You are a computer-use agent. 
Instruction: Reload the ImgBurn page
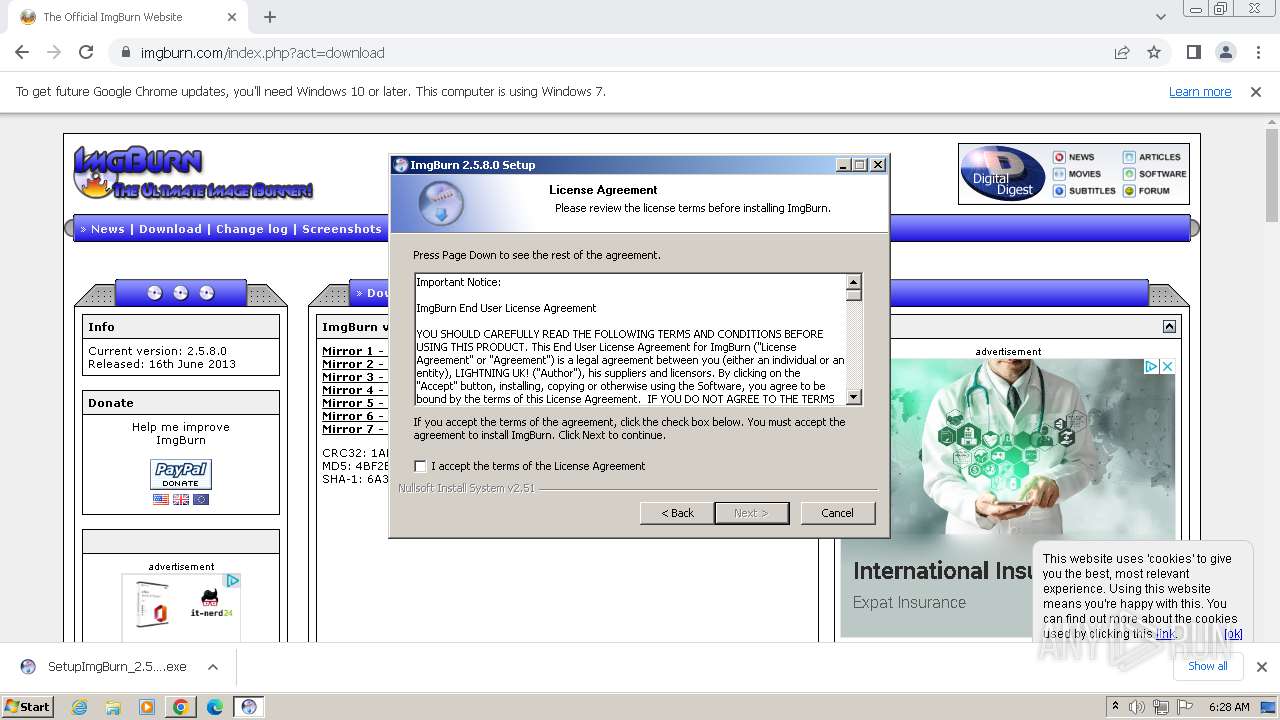click(86, 53)
